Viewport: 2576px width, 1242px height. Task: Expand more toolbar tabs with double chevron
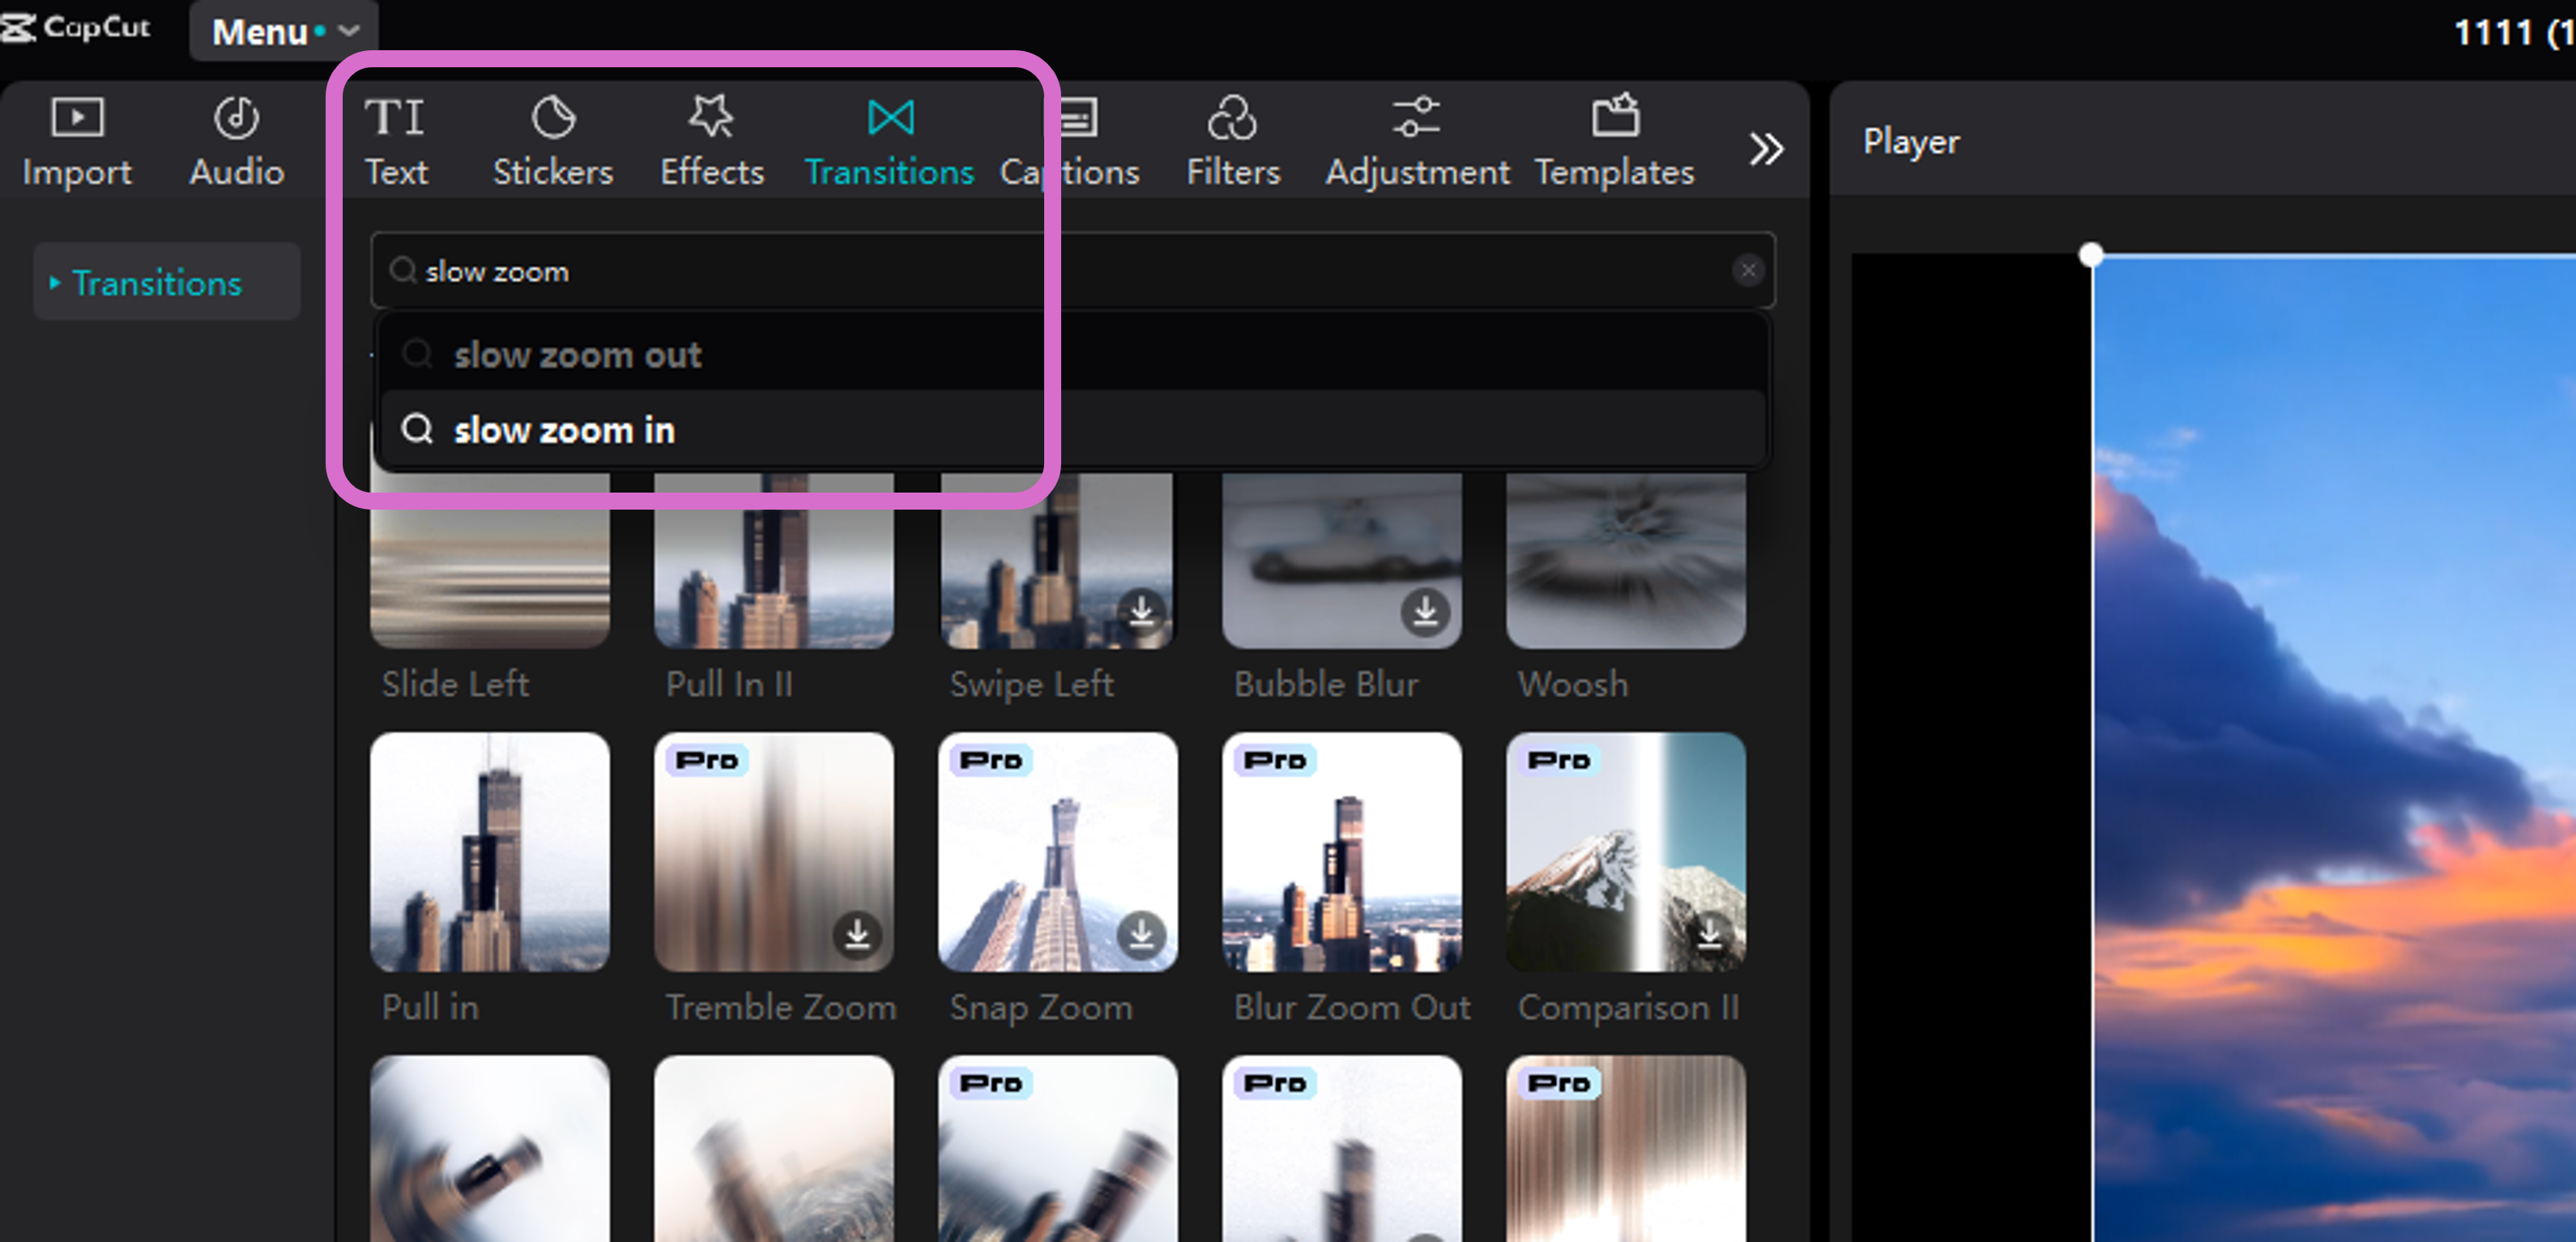(1766, 149)
